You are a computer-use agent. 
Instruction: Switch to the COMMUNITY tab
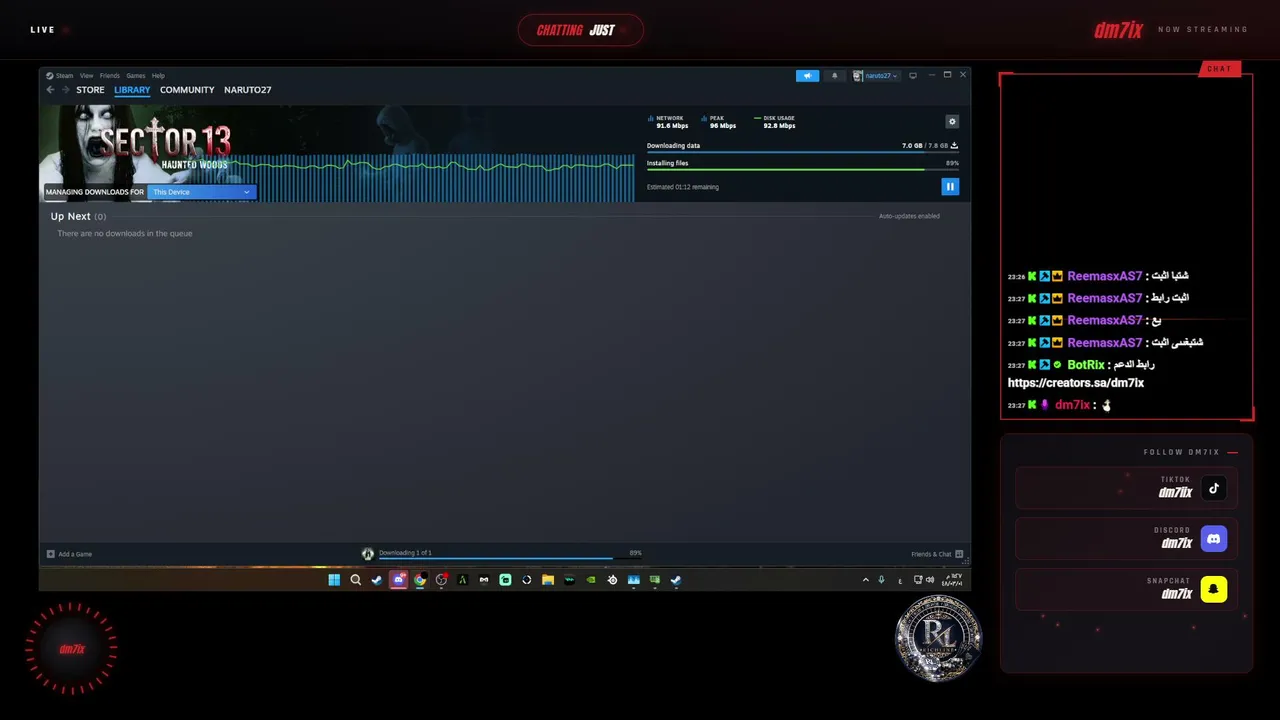pos(187,90)
